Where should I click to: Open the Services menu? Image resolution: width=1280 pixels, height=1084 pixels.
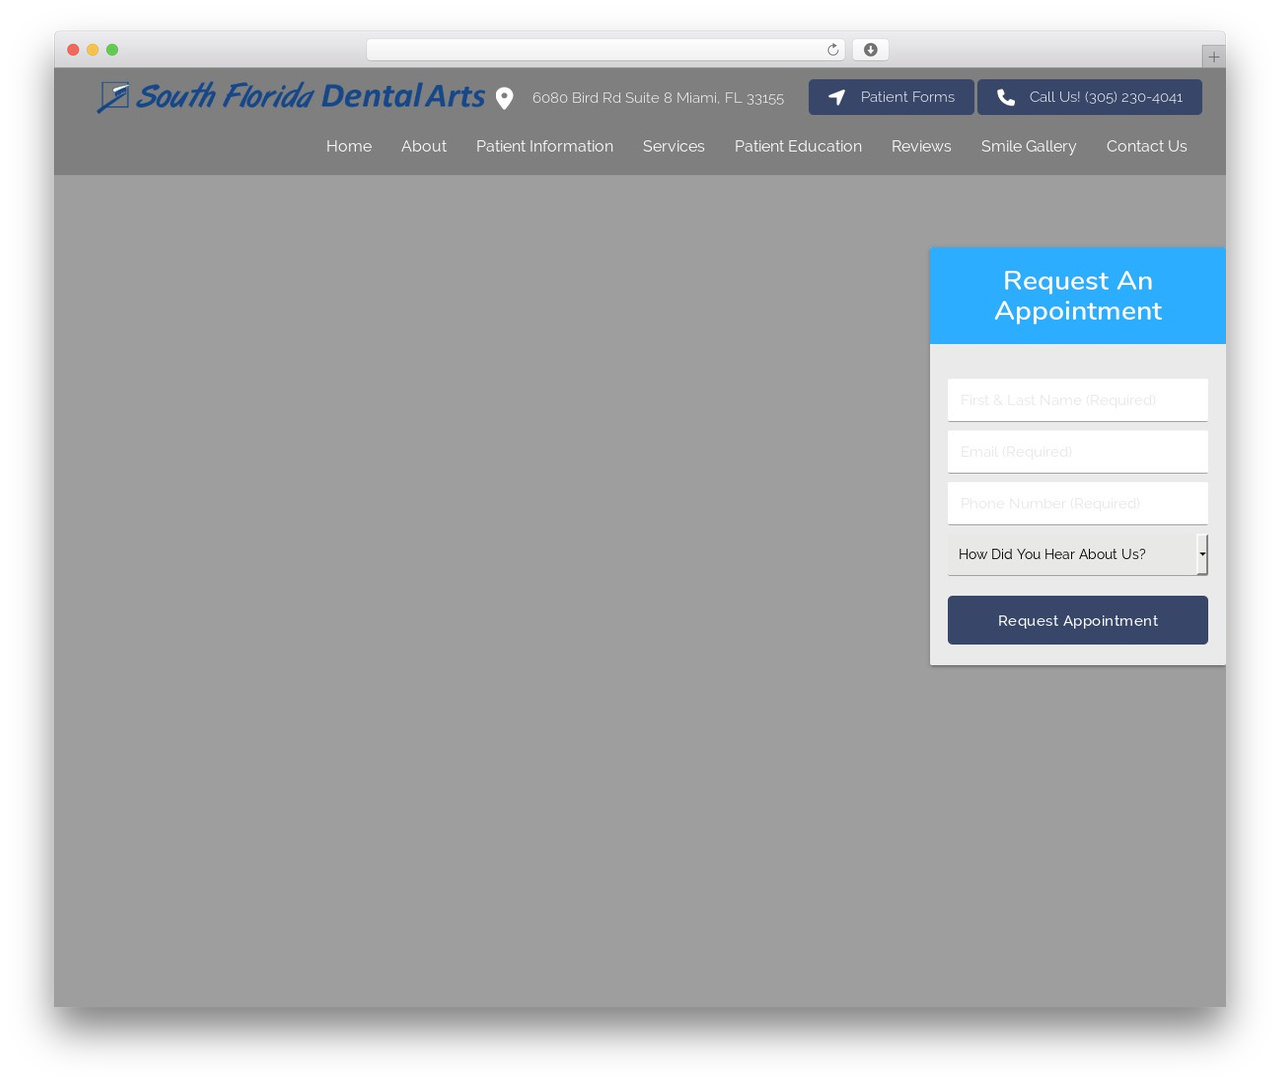coord(674,146)
